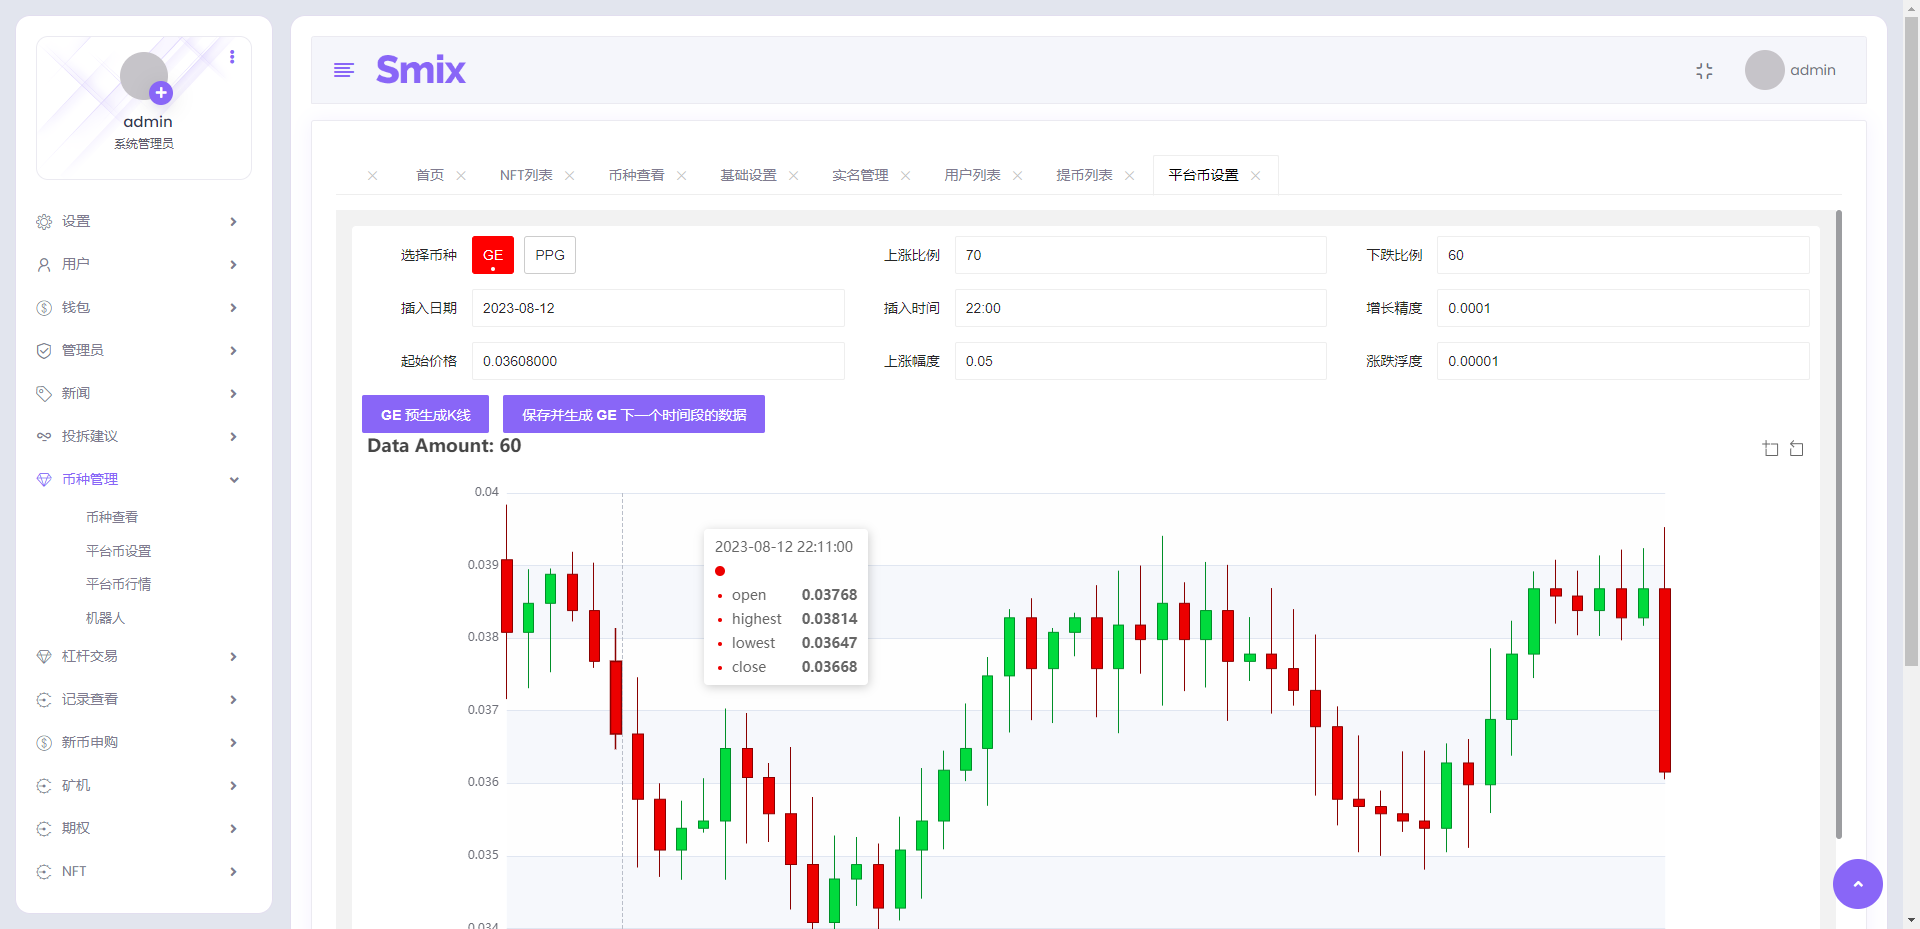
Task: Select the GE currency option
Action: [492, 255]
